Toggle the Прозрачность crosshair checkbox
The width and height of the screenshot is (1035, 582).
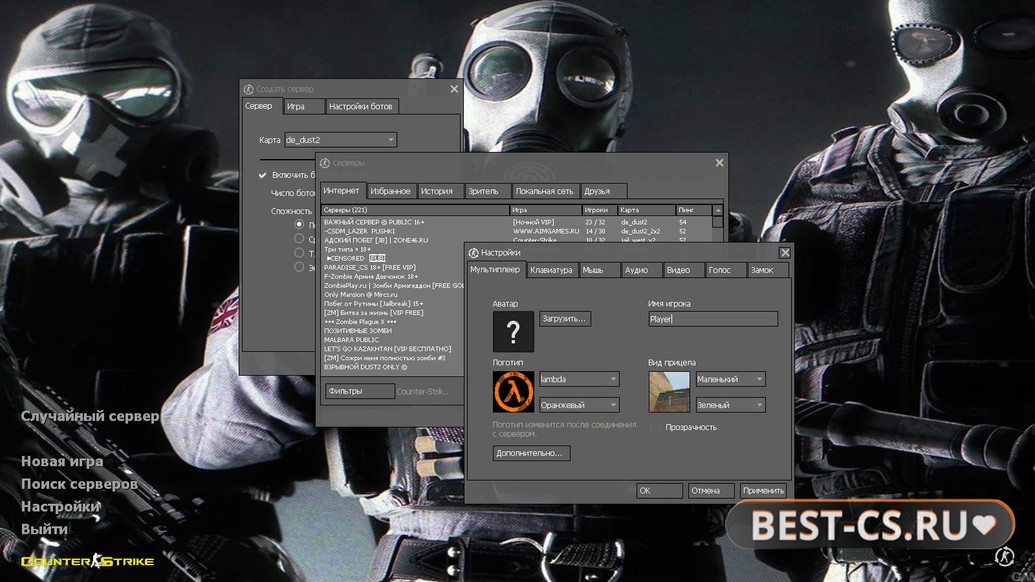coord(655,427)
